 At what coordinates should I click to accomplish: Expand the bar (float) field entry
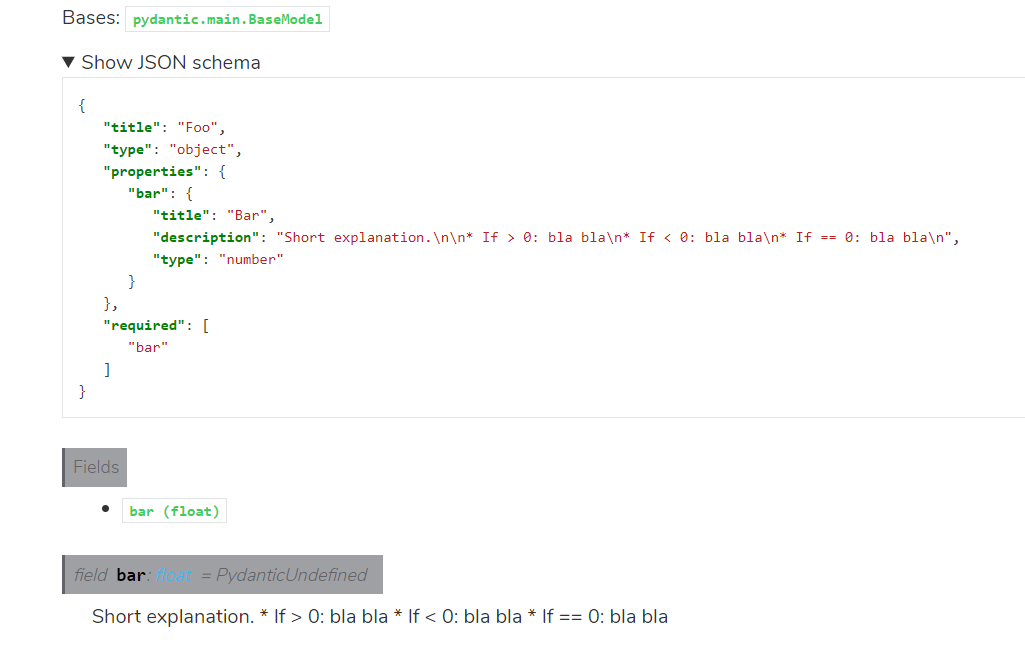coord(173,510)
